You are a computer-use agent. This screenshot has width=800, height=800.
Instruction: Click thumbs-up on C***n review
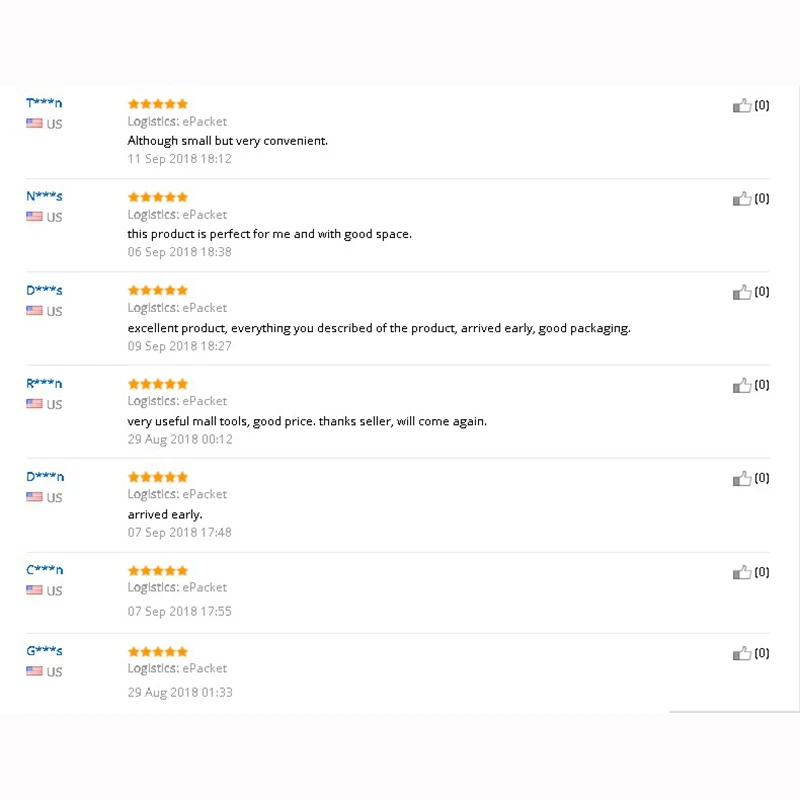pos(742,572)
